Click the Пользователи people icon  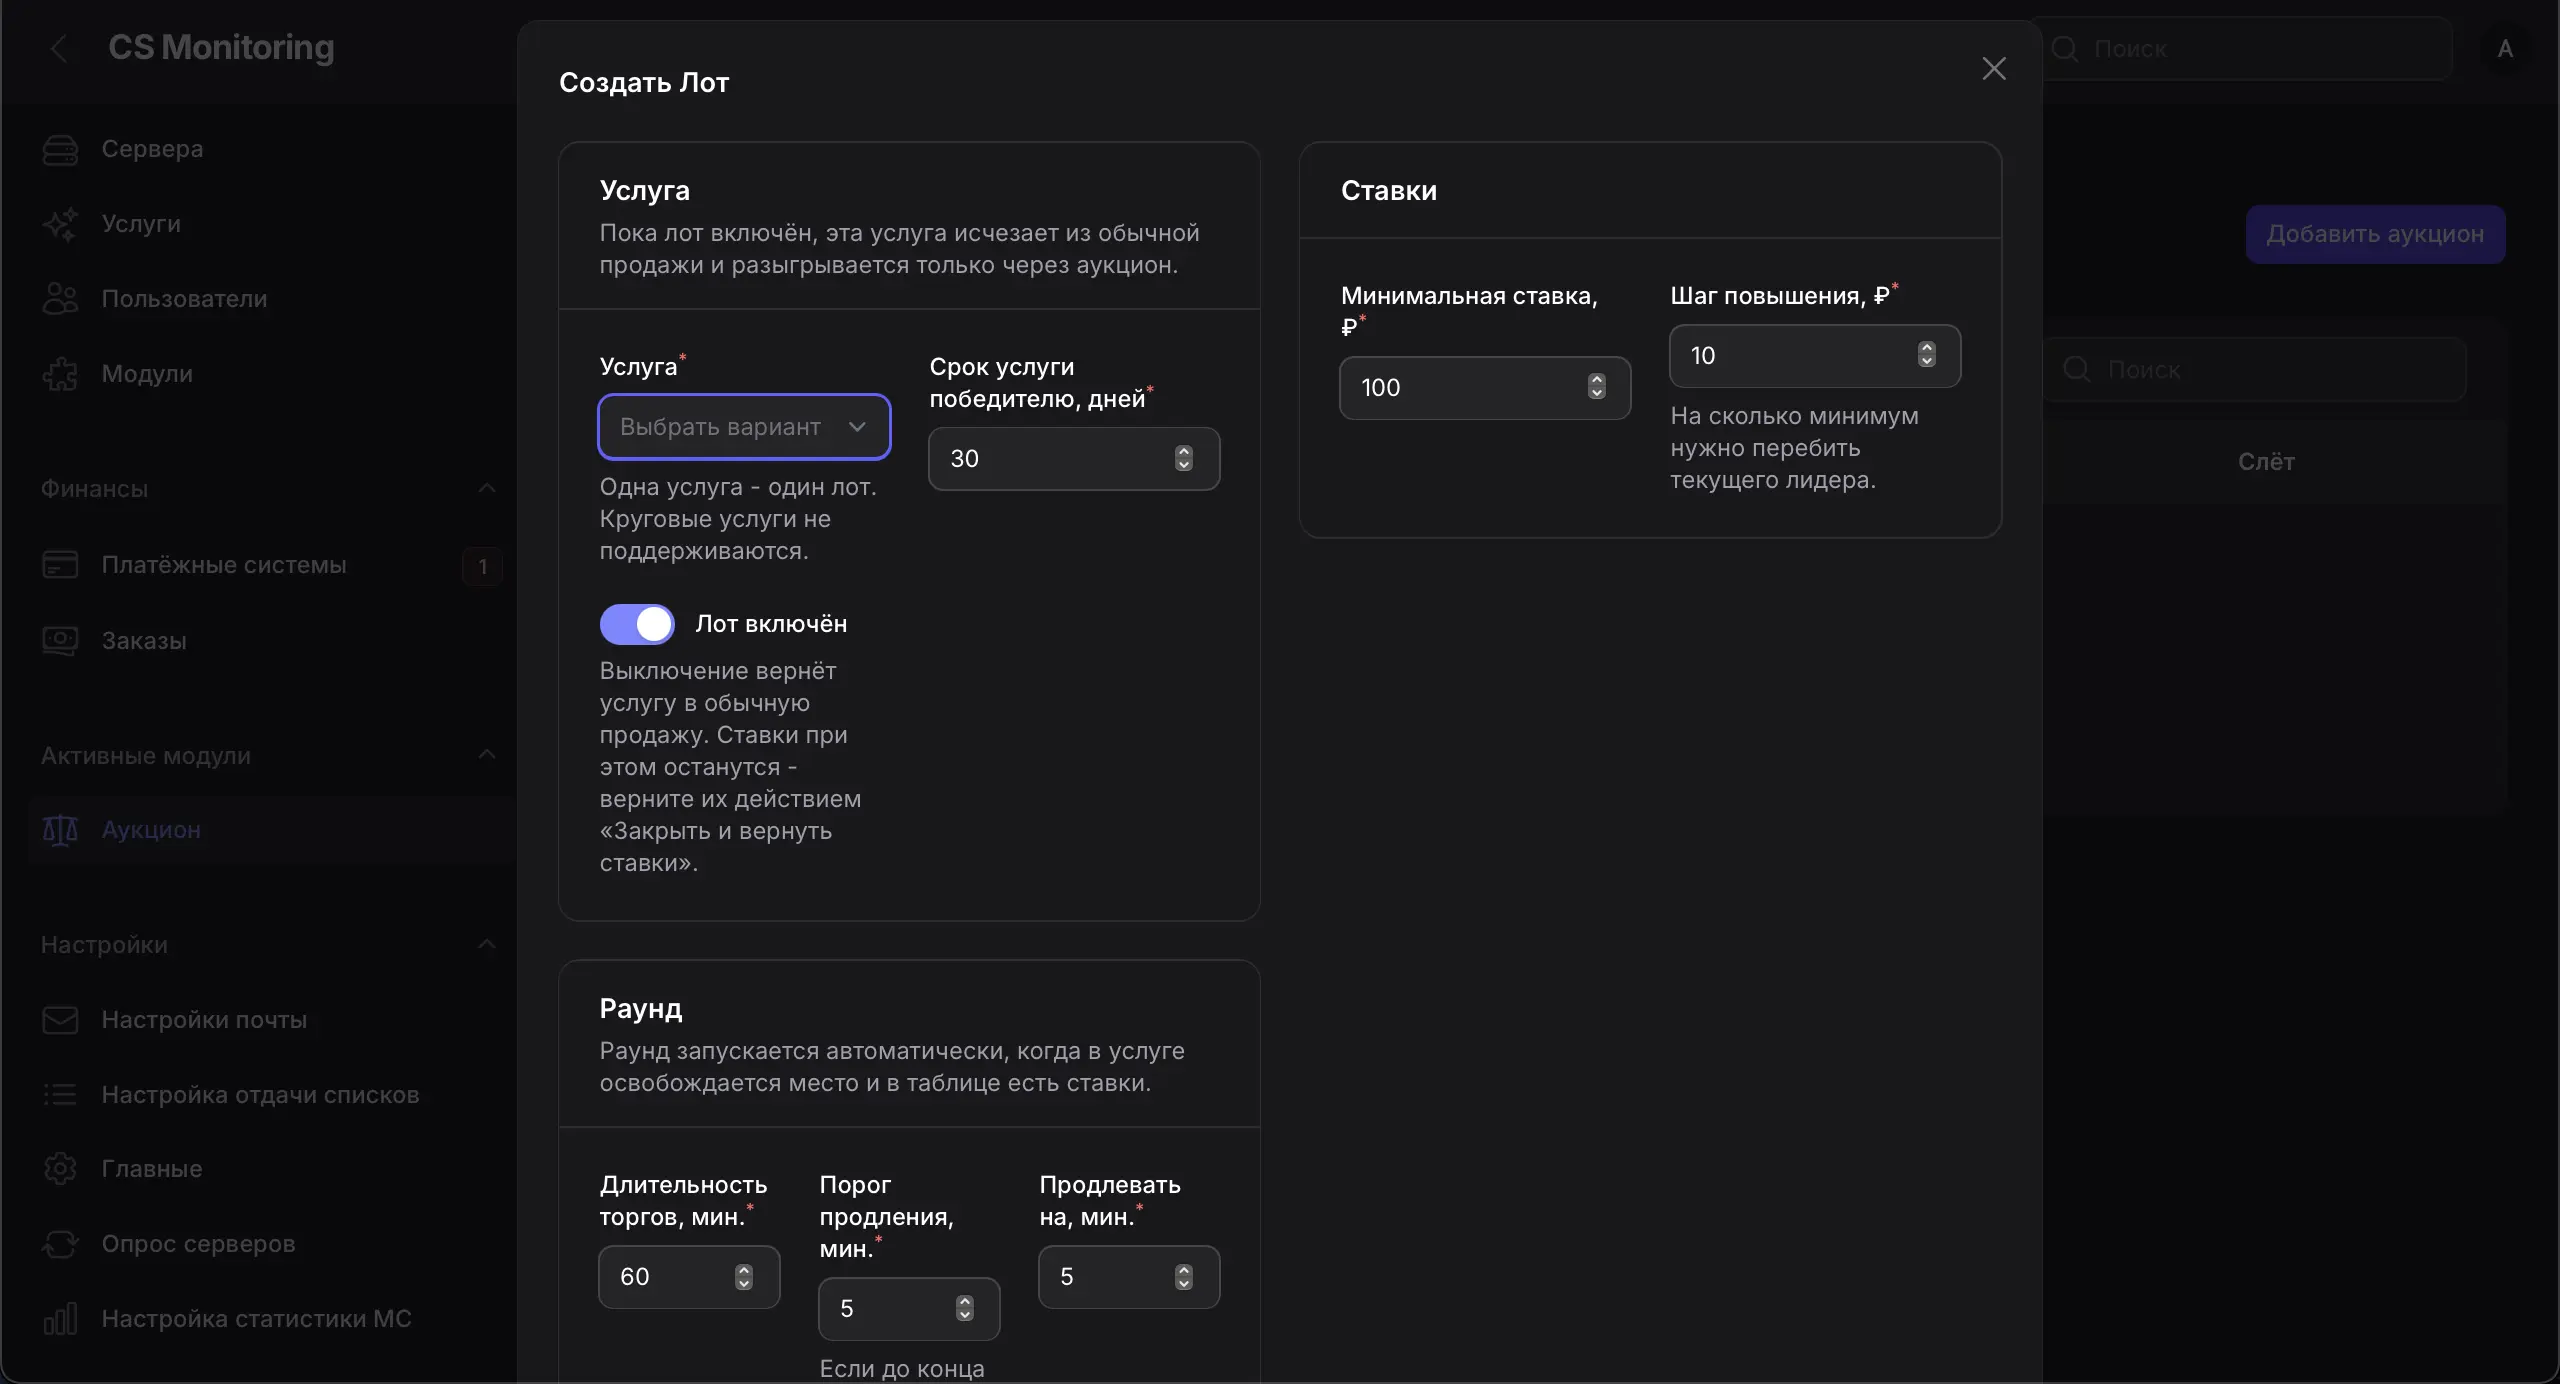click(x=60, y=299)
